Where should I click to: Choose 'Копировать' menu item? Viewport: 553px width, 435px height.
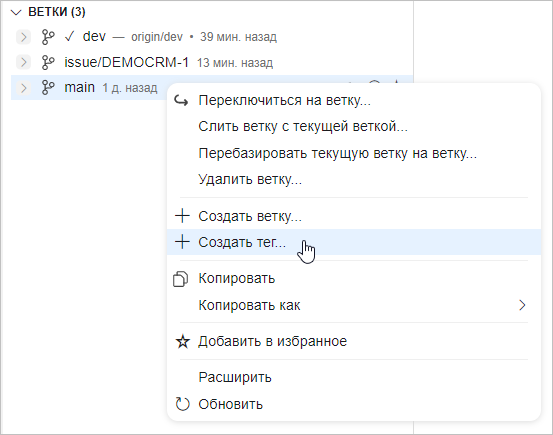pyautogui.click(x=354, y=279)
